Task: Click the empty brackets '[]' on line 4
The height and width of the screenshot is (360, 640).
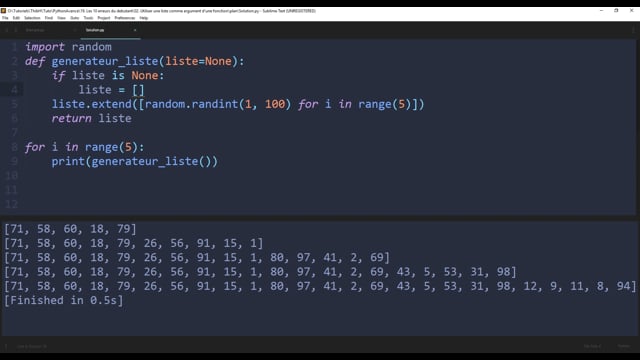Action: point(138,90)
